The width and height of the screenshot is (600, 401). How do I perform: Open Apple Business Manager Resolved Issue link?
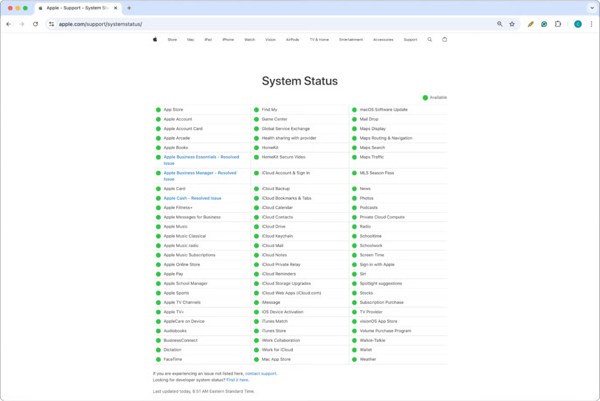(200, 176)
